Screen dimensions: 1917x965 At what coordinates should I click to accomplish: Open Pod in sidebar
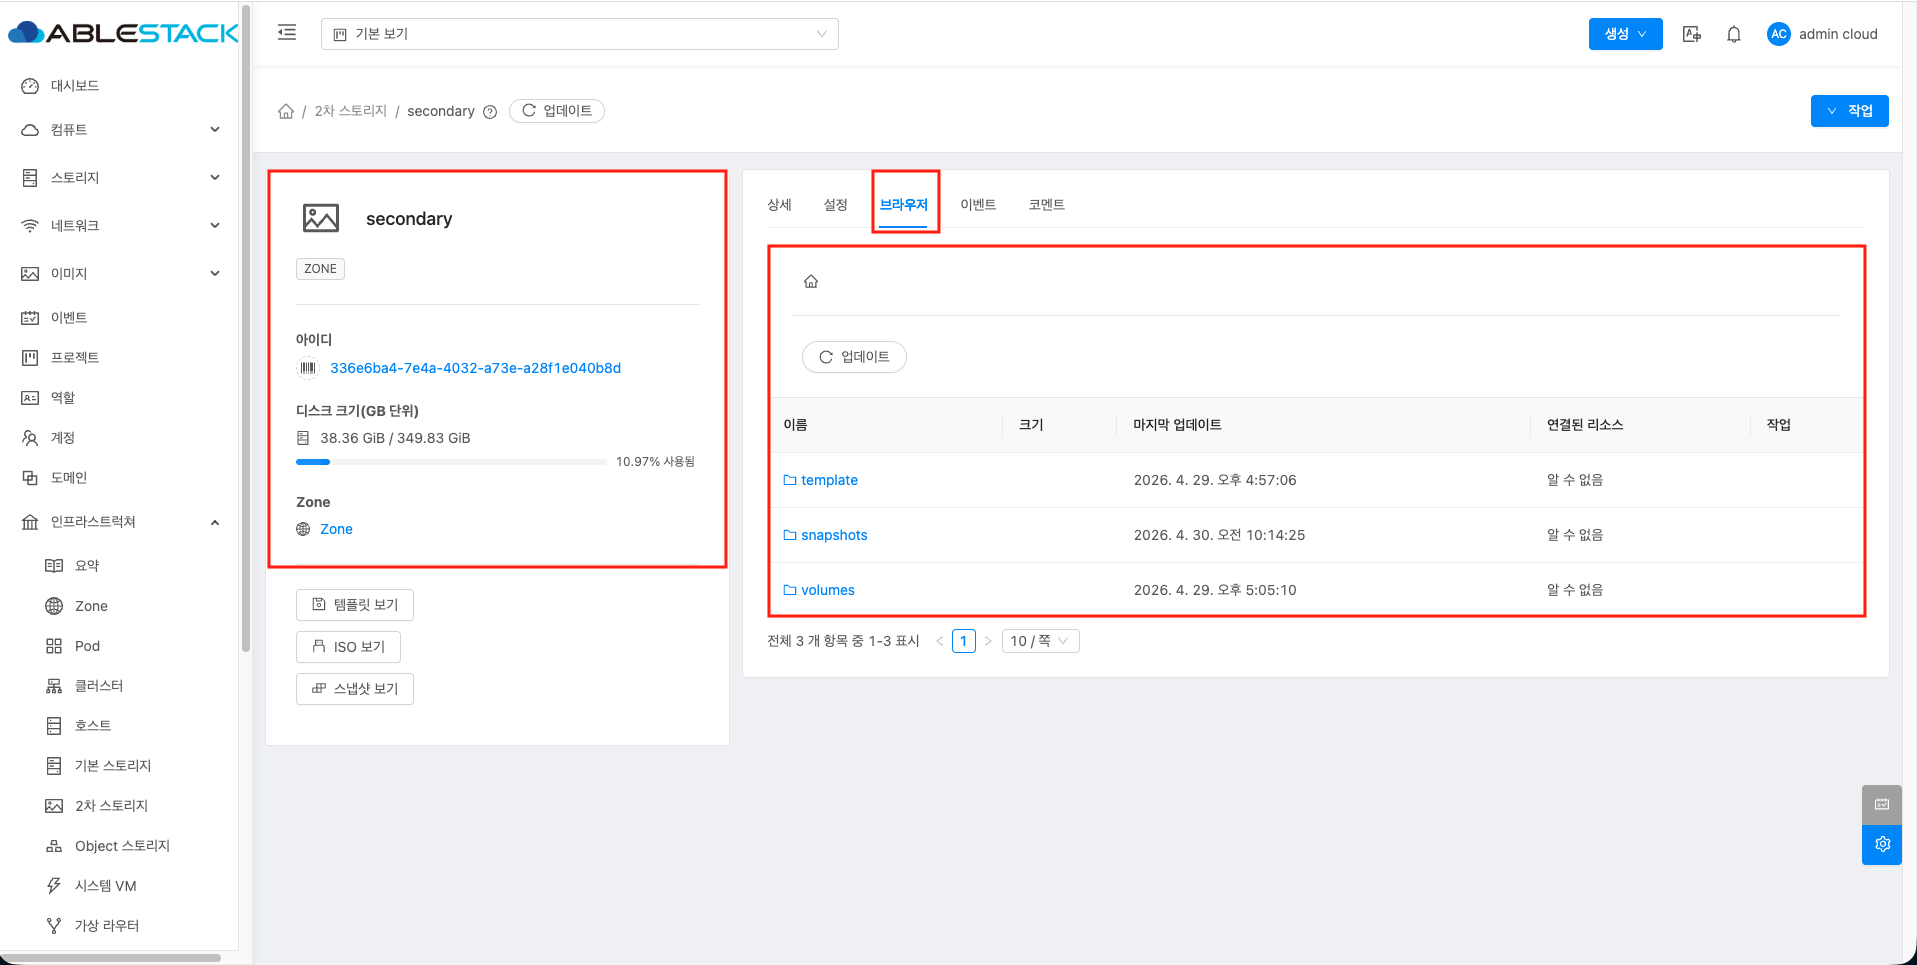tap(87, 646)
